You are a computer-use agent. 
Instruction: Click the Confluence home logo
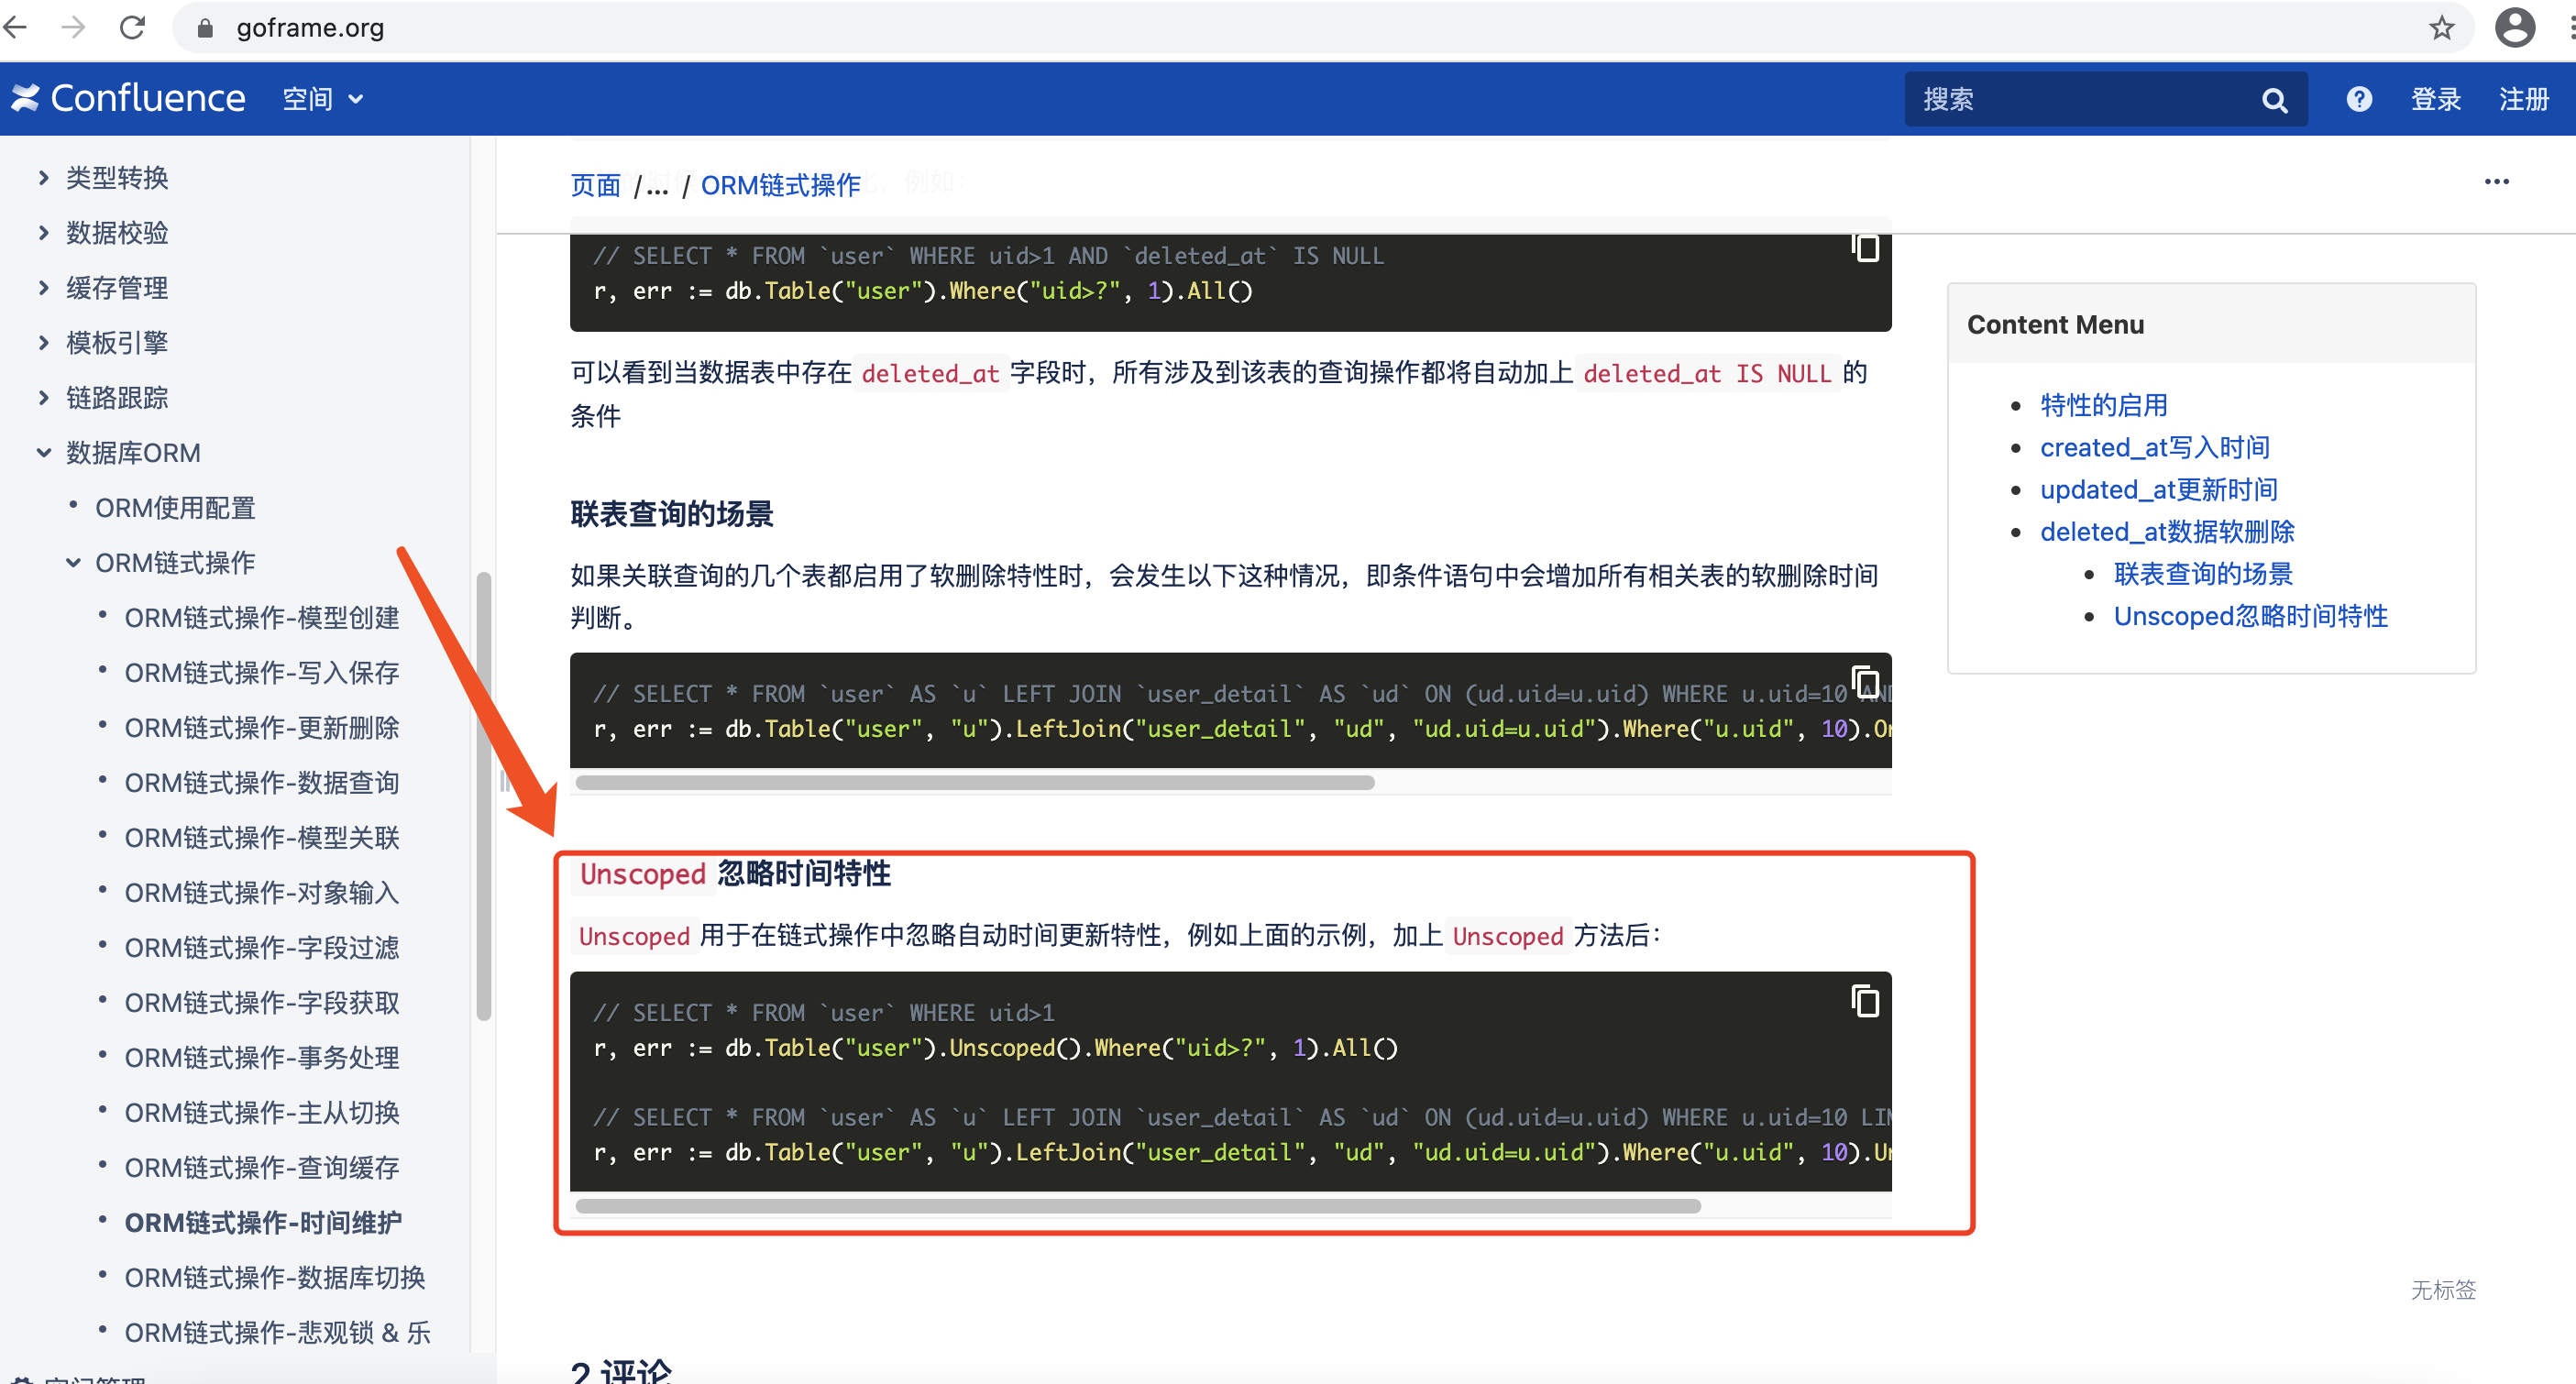coord(128,98)
